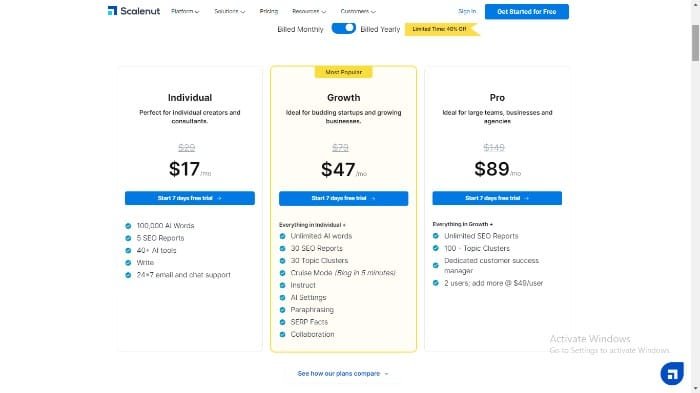Viewport: 700px width, 393px height.
Task: Click Get Started for Free button
Action: pyautogui.click(x=527, y=12)
